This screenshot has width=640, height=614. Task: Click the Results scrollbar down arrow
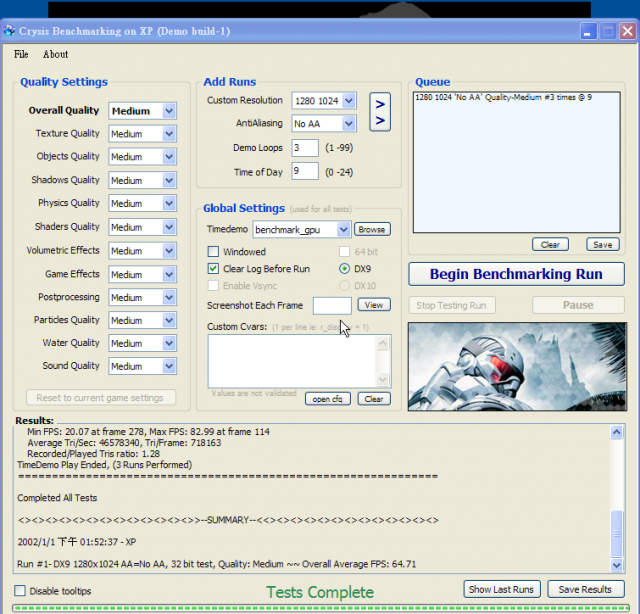(616, 565)
